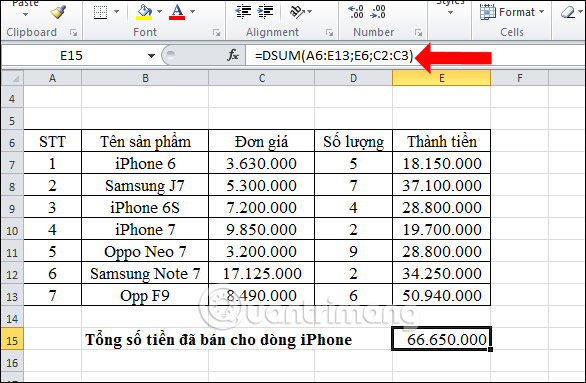
Task: Click the Clear eraser icon
Action: 568,12
